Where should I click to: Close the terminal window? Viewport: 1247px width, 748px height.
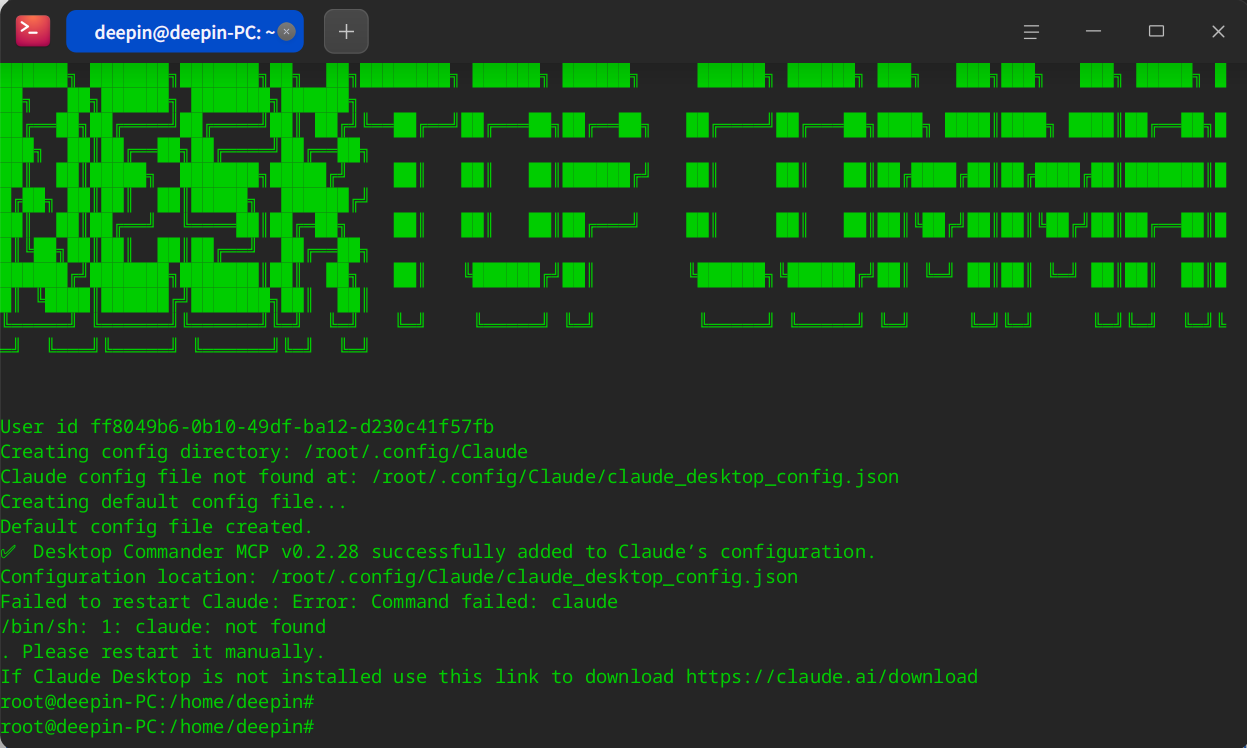[1218, 32]
